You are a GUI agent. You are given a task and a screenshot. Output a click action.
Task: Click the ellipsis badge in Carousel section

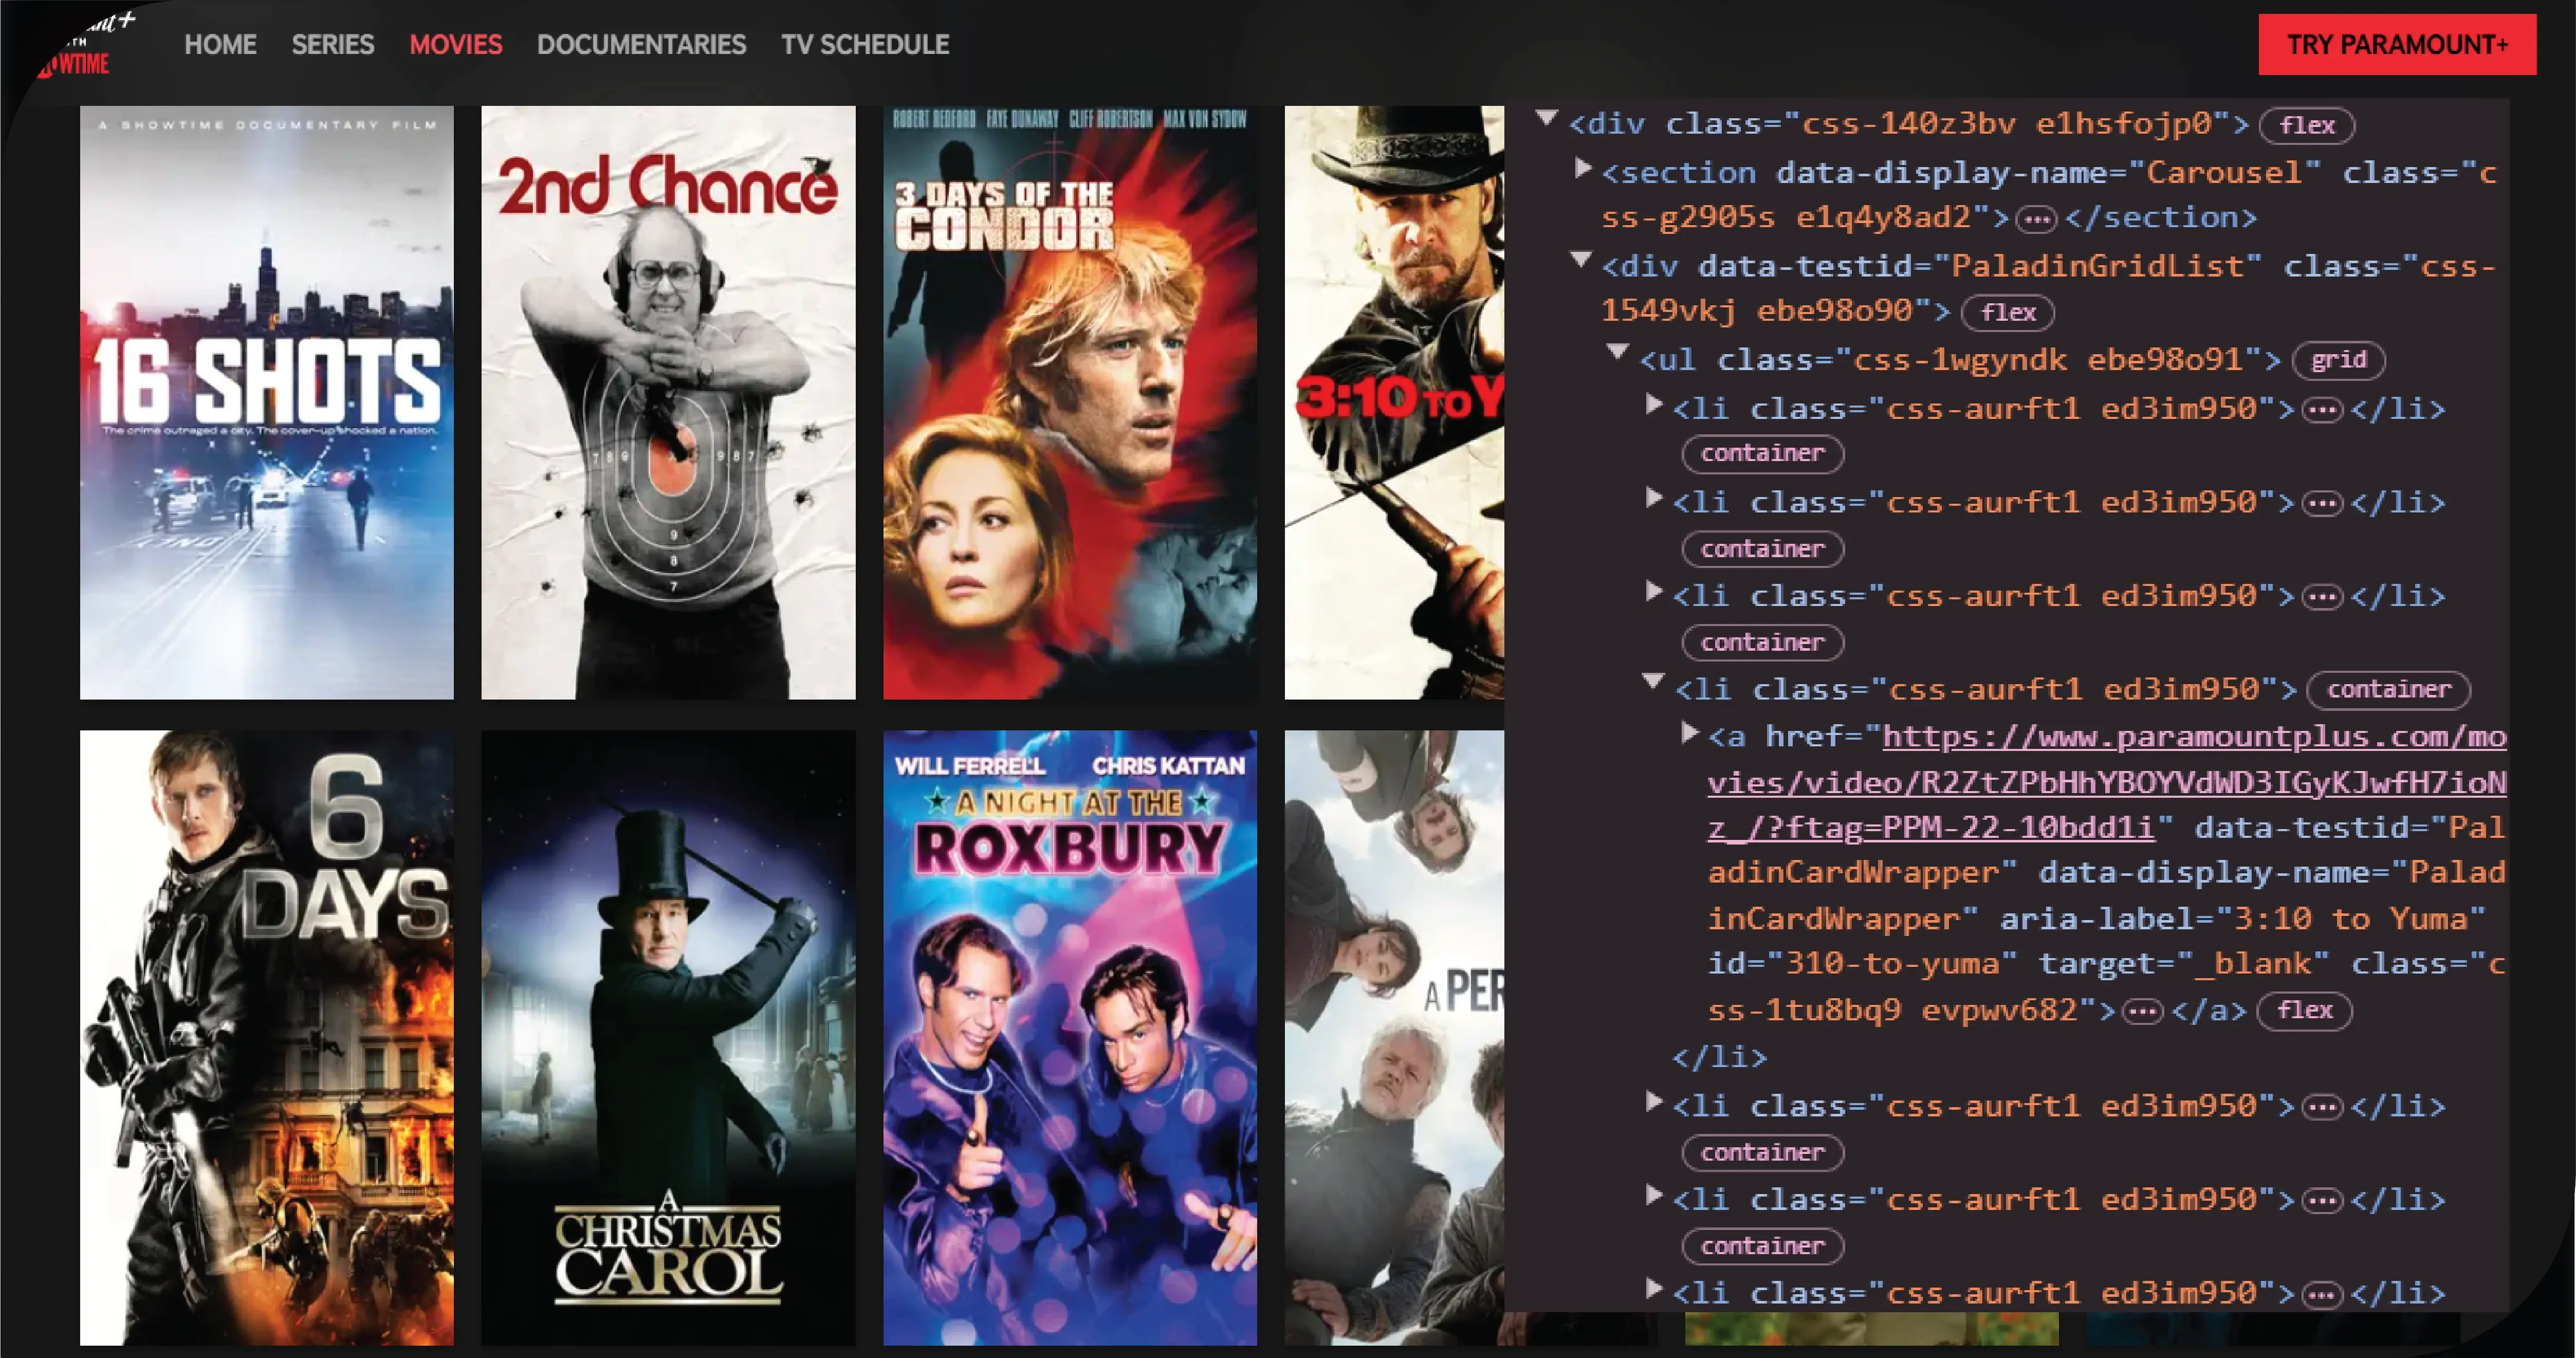click(2036, 219)
